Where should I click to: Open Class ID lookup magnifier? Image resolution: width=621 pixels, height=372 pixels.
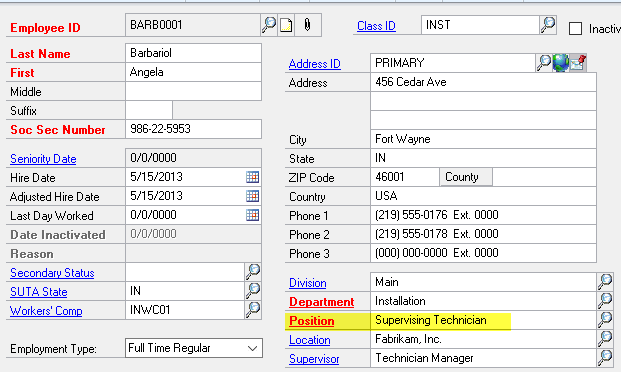coord(548,25)
